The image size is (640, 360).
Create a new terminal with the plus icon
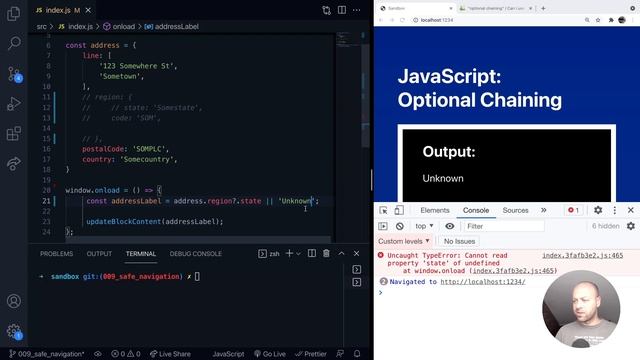click(x=289, y=253)
